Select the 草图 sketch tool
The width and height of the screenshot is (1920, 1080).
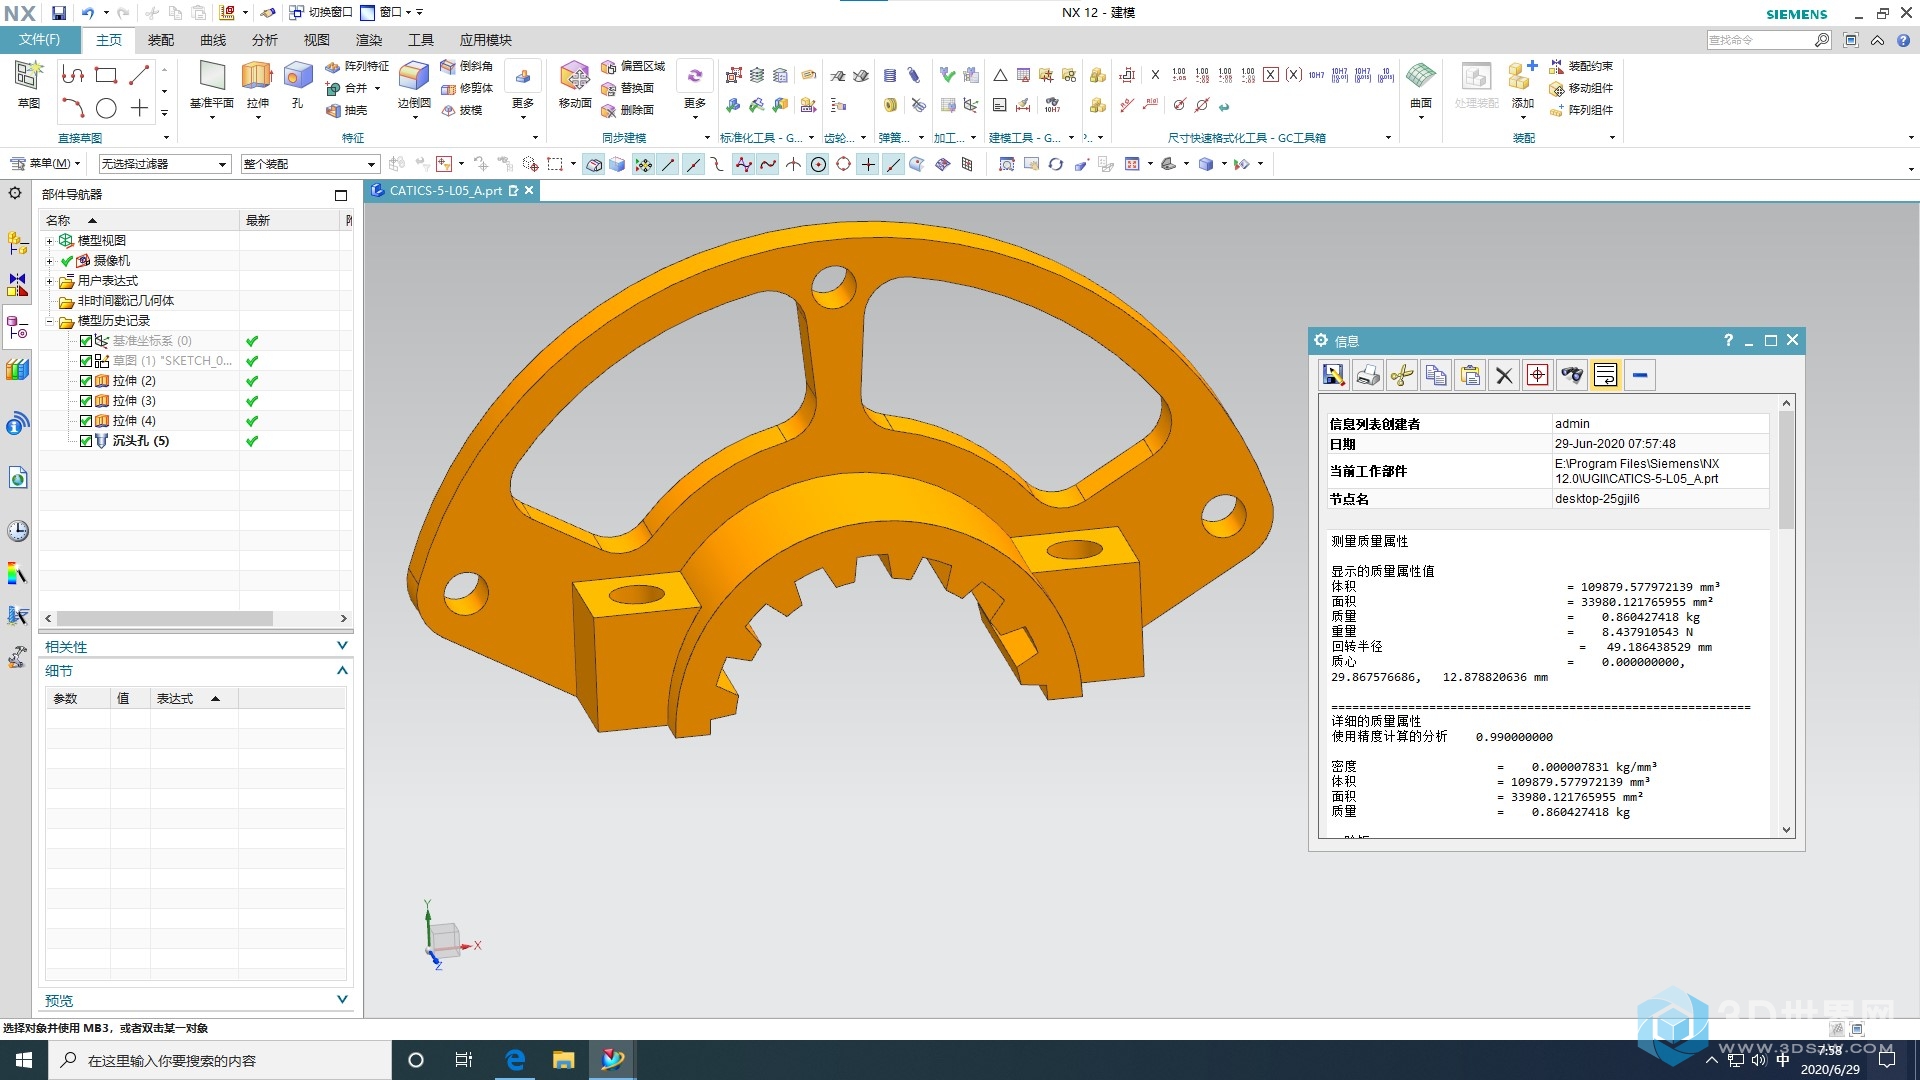[x=28, y=84]
